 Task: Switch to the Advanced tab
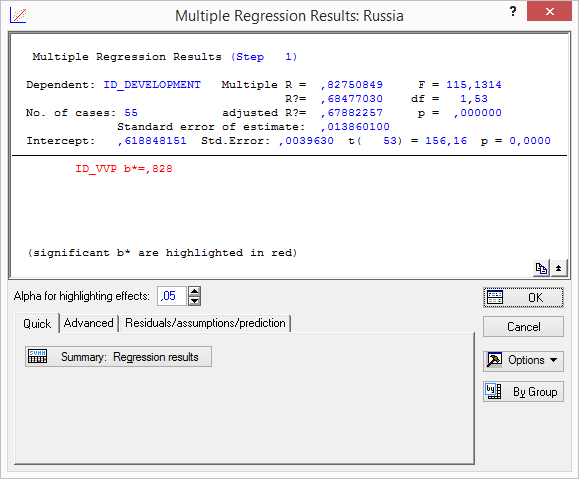(x=89, y=323)
